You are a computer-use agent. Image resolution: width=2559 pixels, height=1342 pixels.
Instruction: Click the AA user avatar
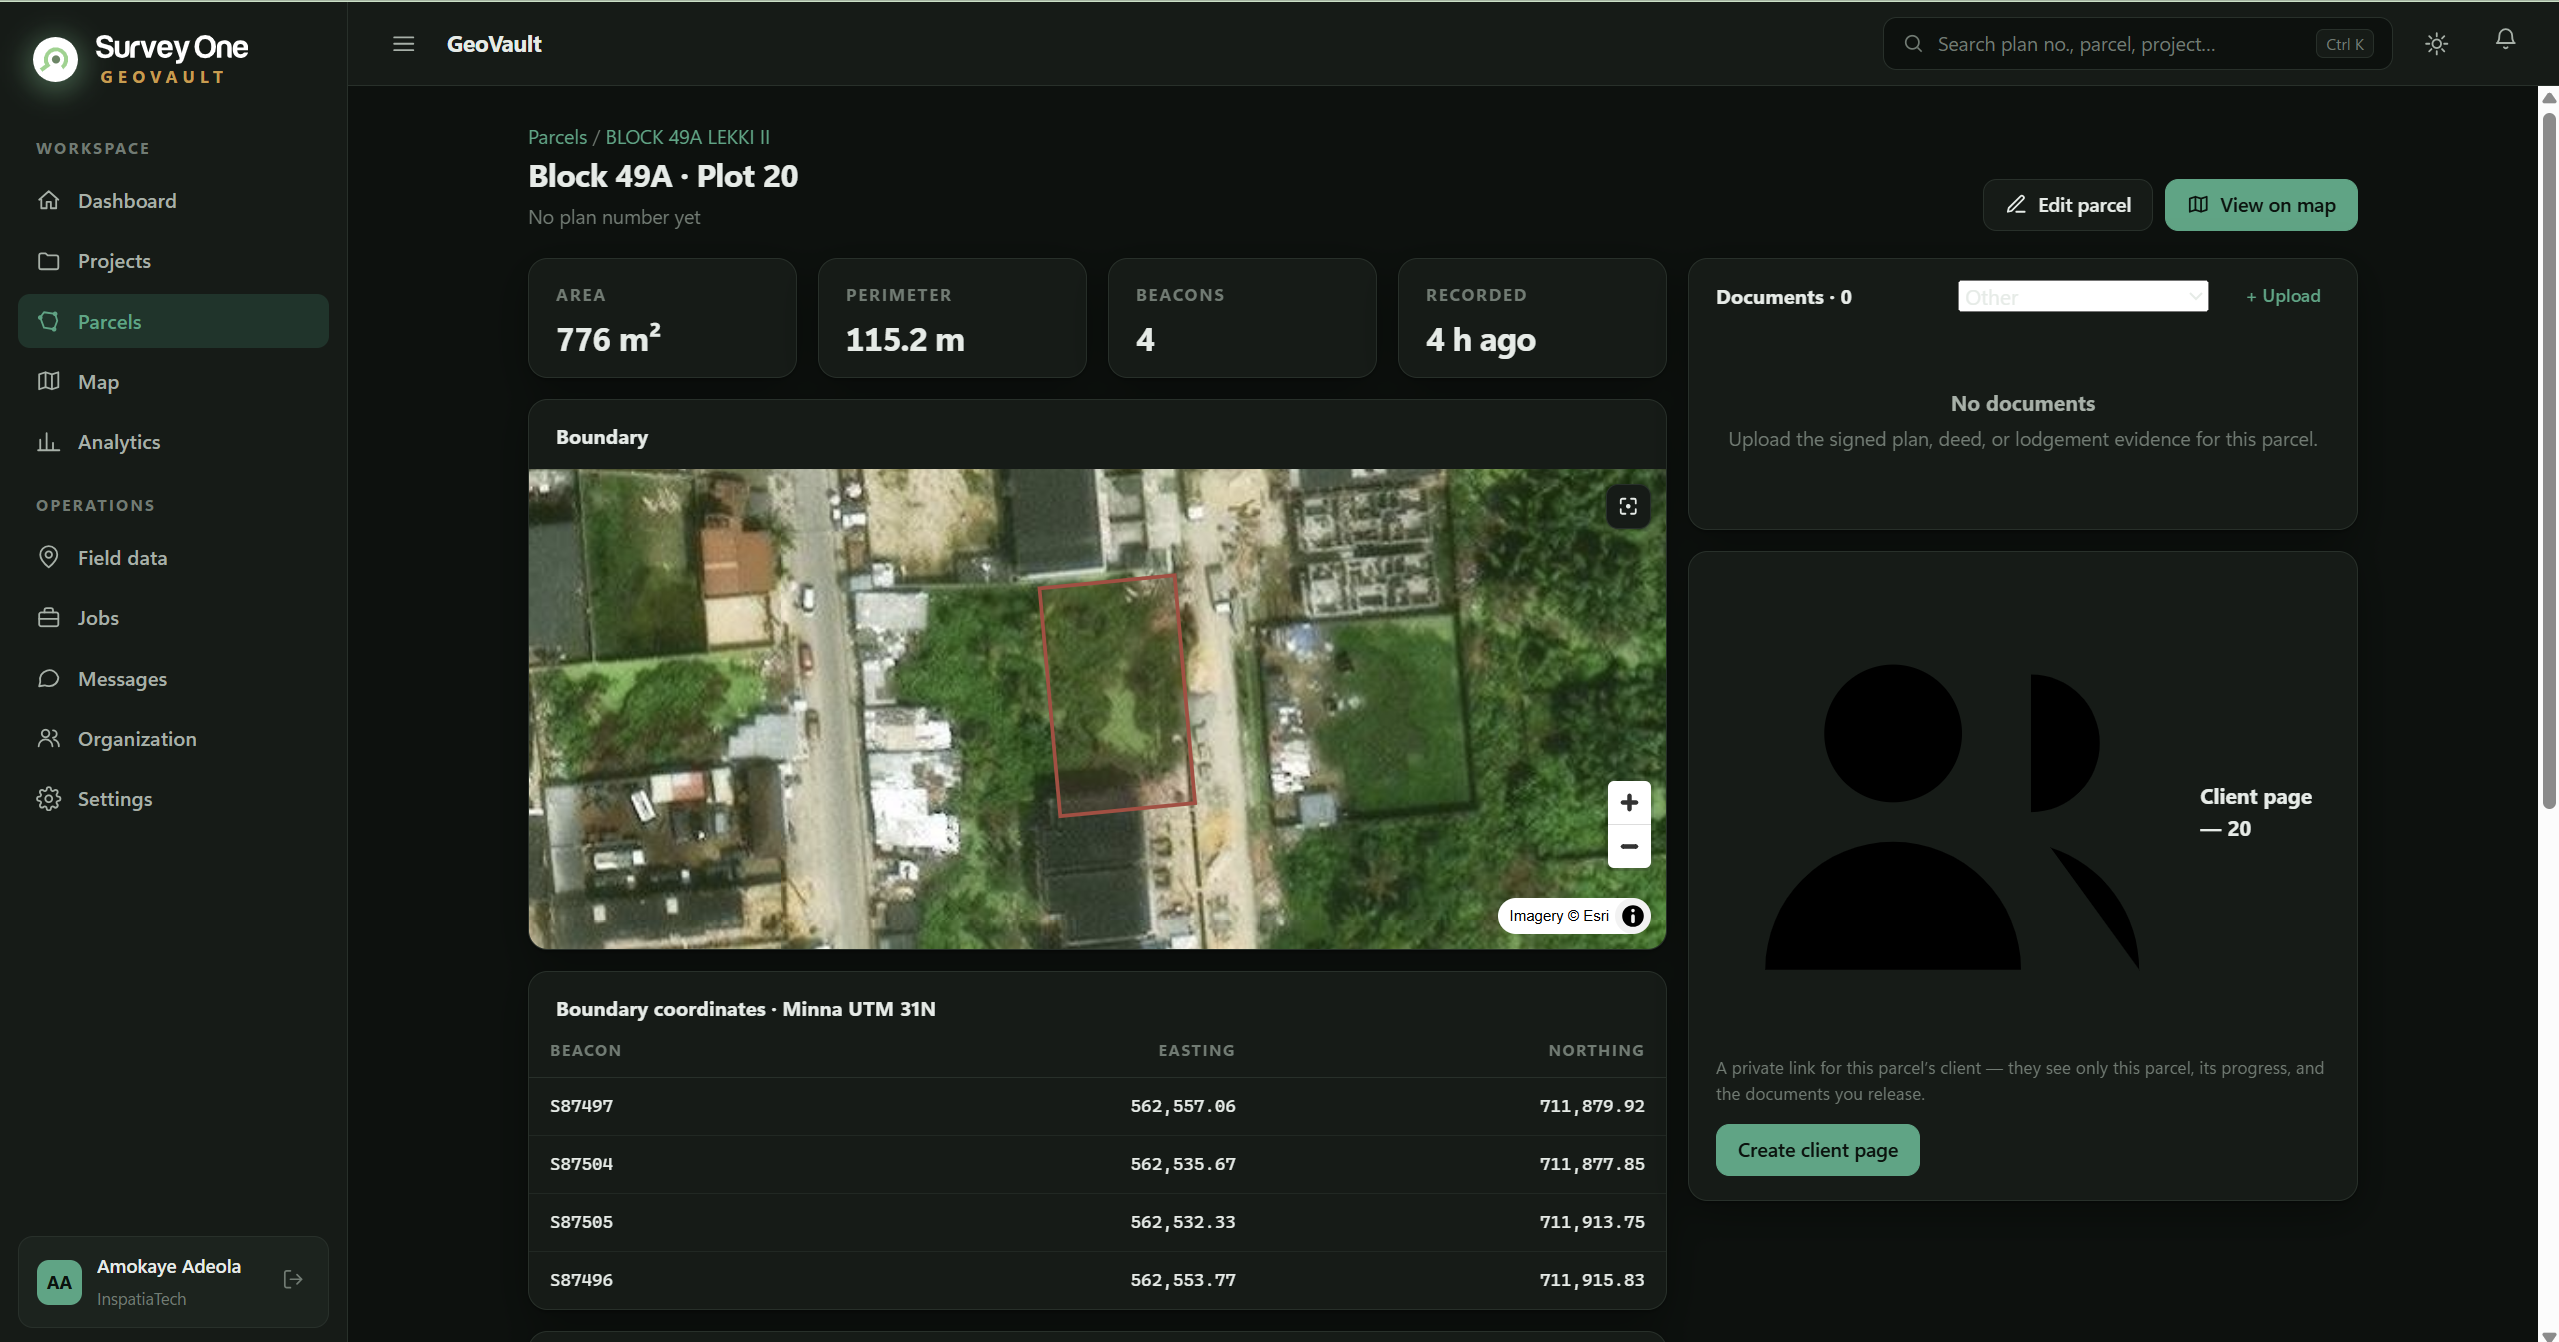pos(59,1282)
